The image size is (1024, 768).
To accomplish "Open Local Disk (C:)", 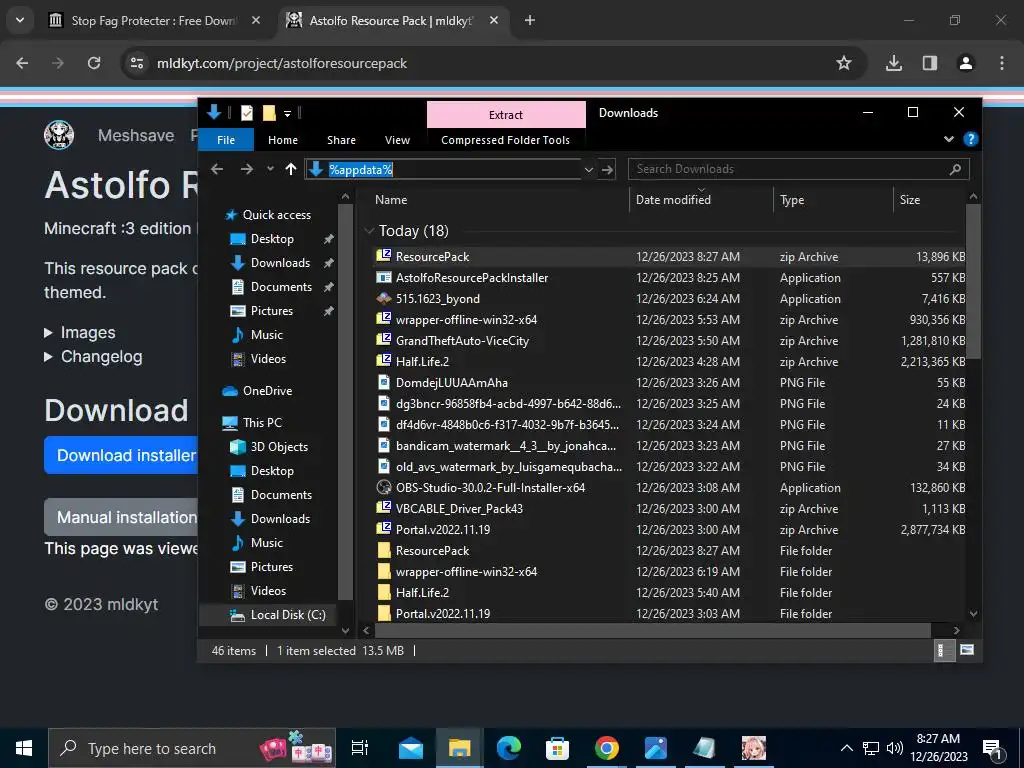I will [x=287, y=615].
